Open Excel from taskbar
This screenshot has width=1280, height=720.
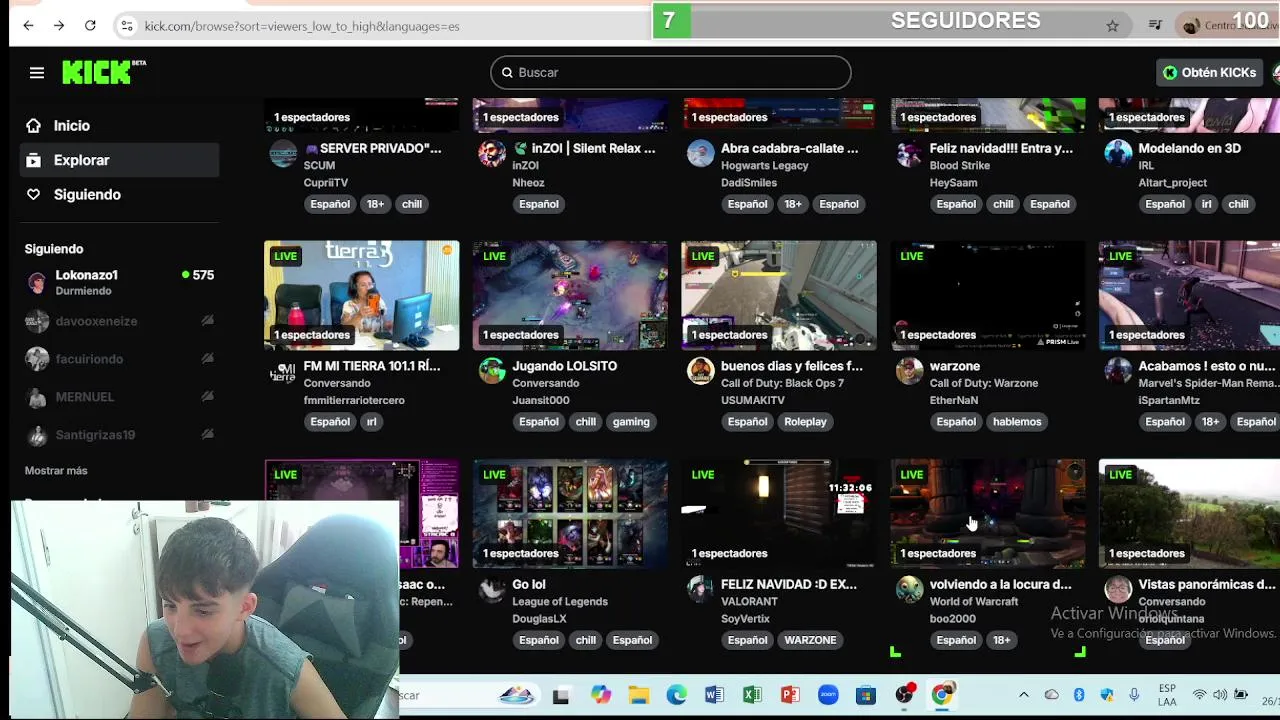(752, 695)
